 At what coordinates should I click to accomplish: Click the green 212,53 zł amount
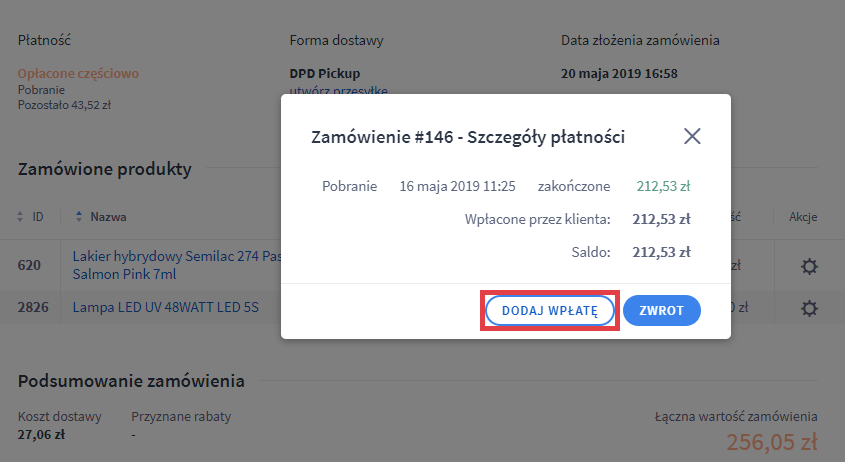(663, 186)
